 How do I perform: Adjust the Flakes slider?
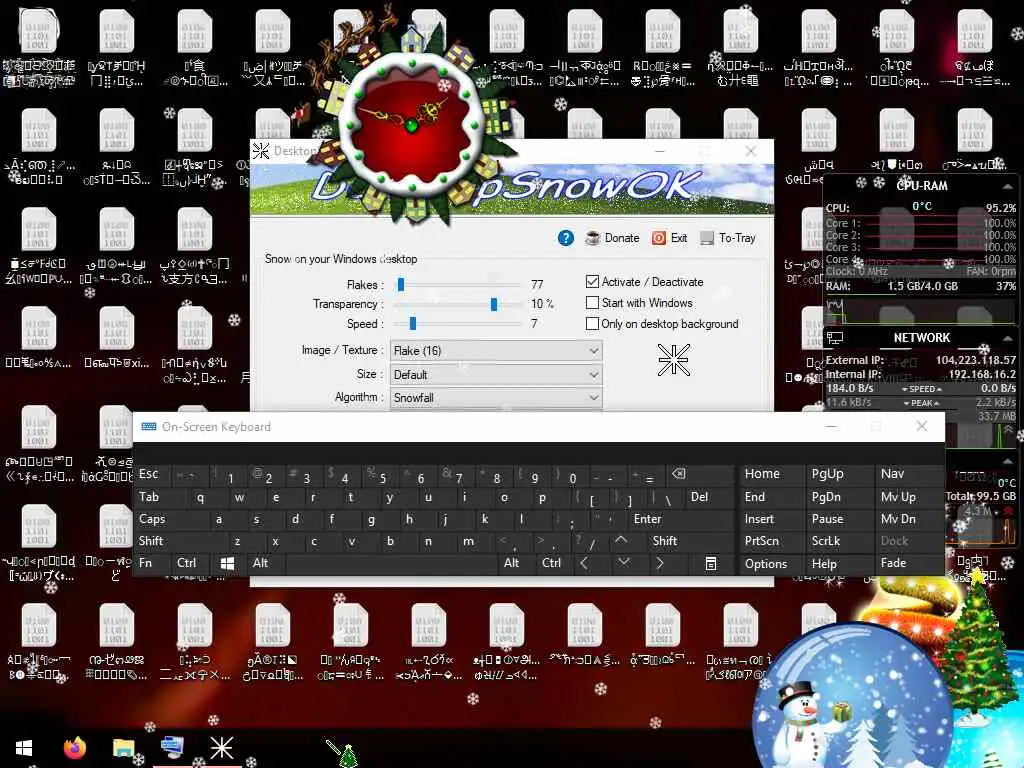(x=400, y=285)
